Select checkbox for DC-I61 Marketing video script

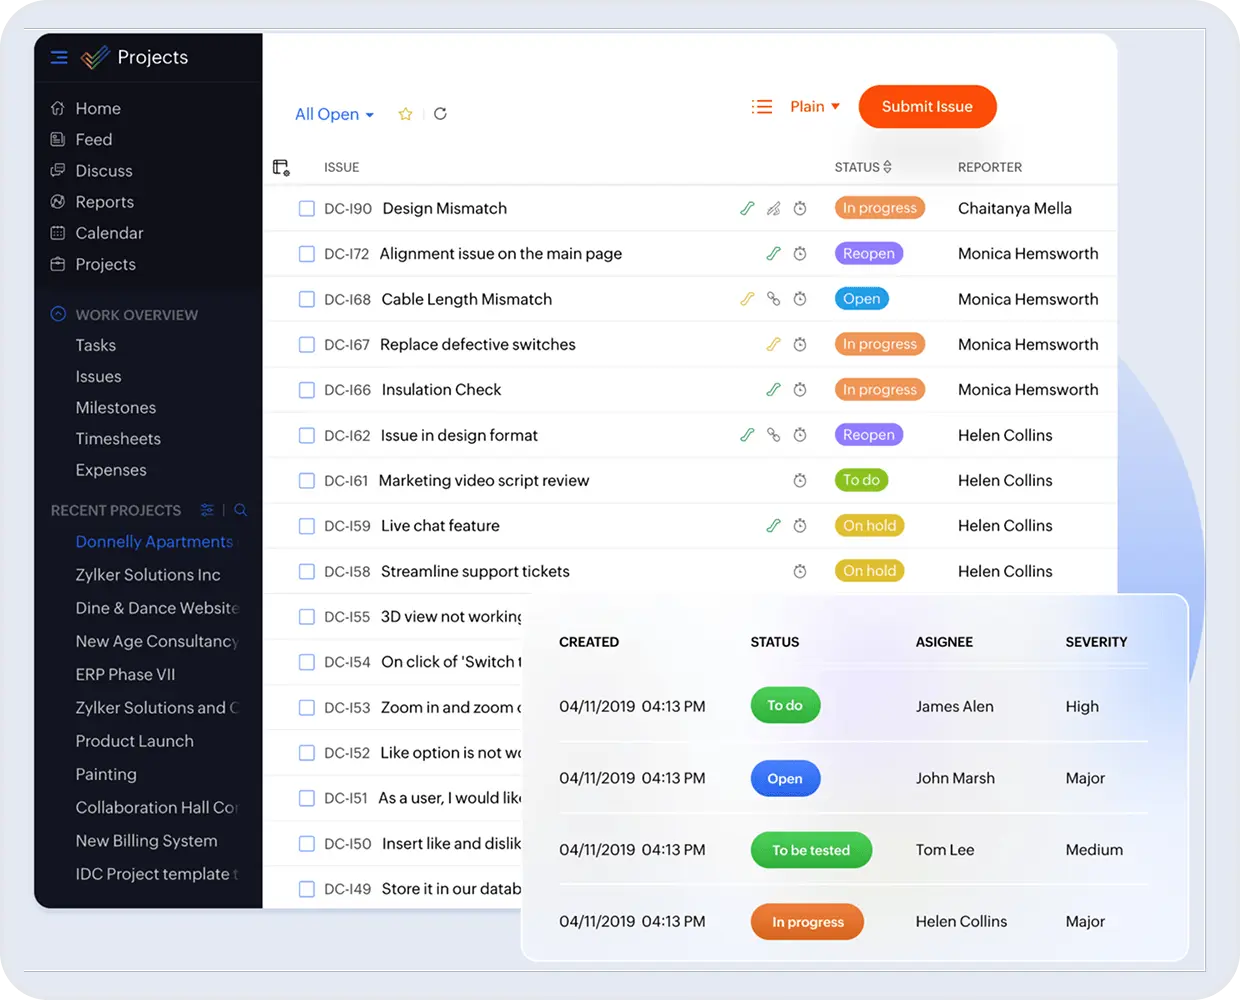(307, 481)
